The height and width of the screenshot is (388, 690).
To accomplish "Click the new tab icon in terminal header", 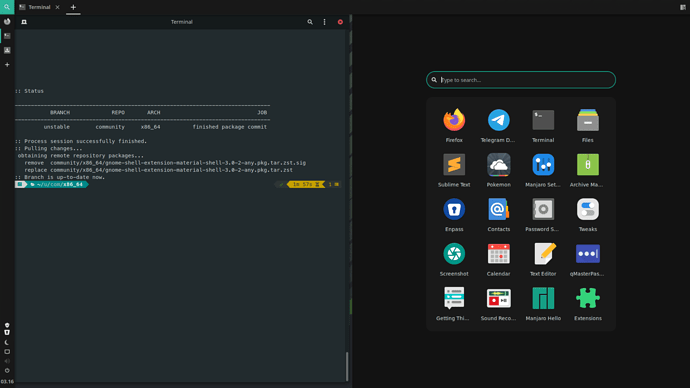I will tap(24, 22).
